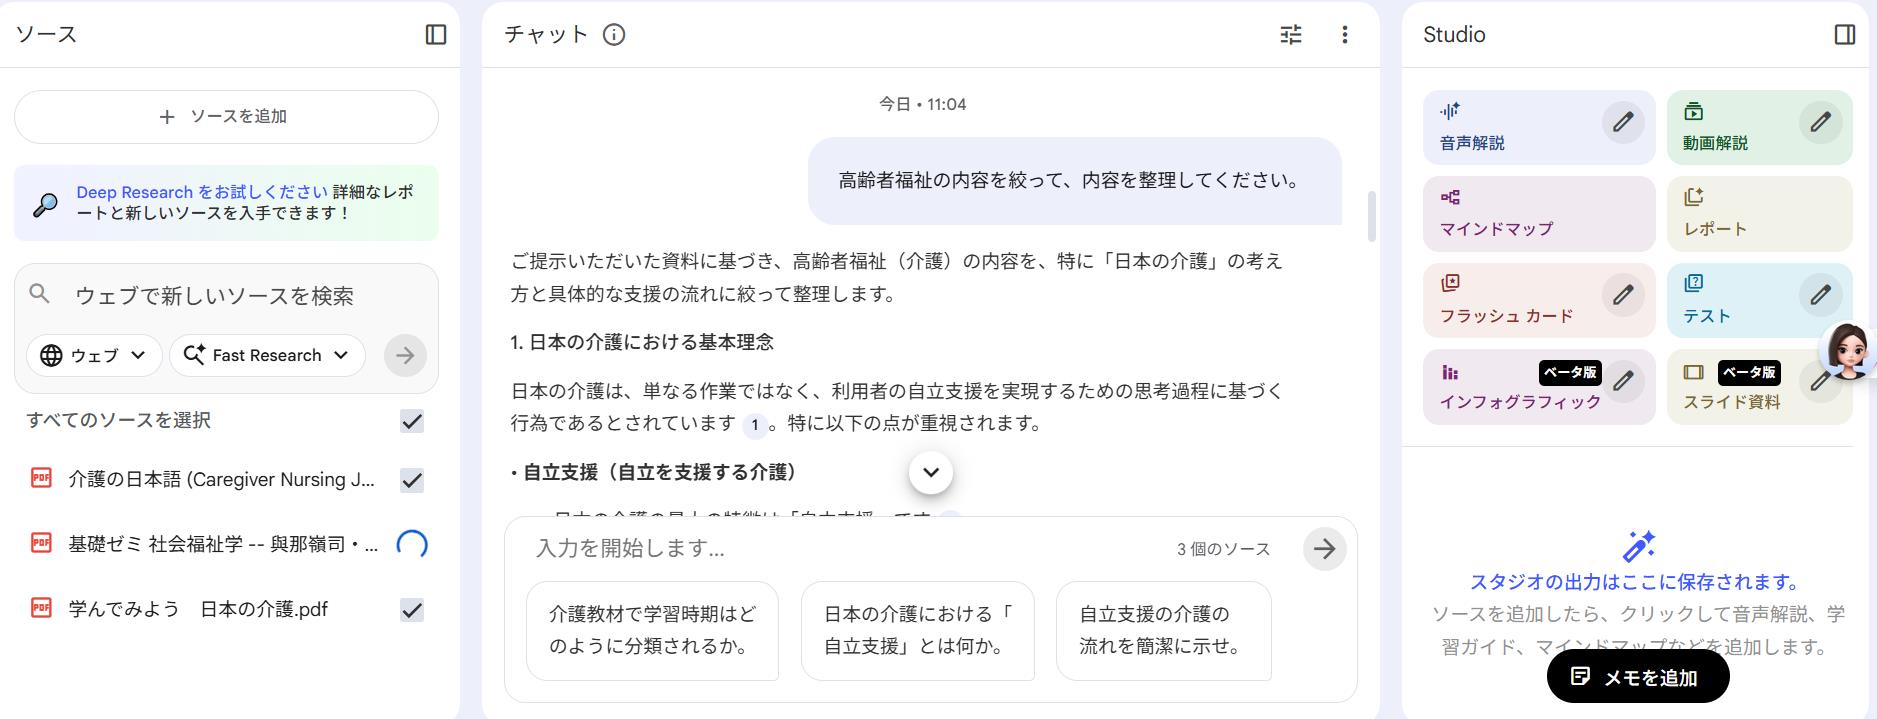Image resolution: width=1877 pixels, height=719 pixels.
Task: Click the メモを追加 button
Action: click(x=1637, y=677)
